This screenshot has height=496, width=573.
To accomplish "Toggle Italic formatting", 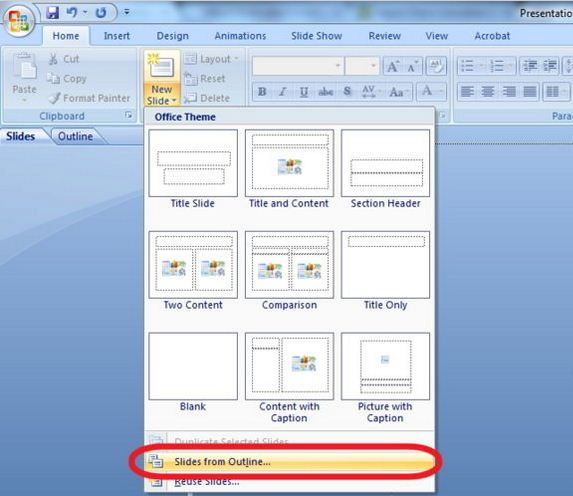I will pos(282,91).
